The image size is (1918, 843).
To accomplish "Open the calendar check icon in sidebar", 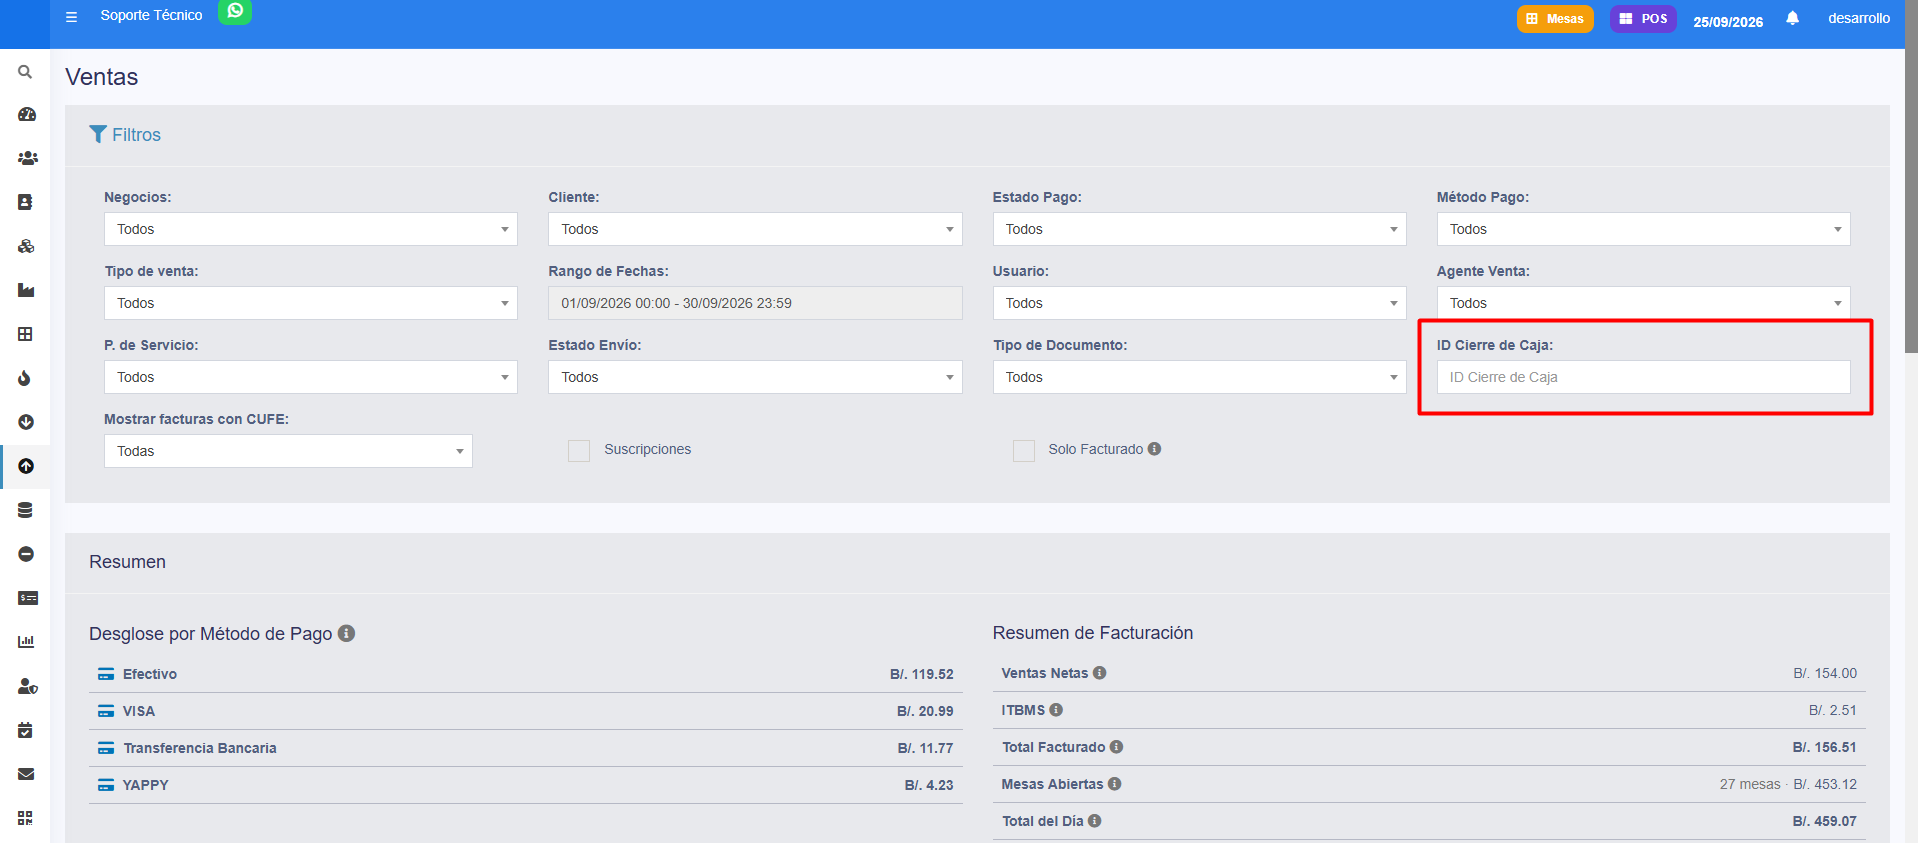I will pos(26,730).
